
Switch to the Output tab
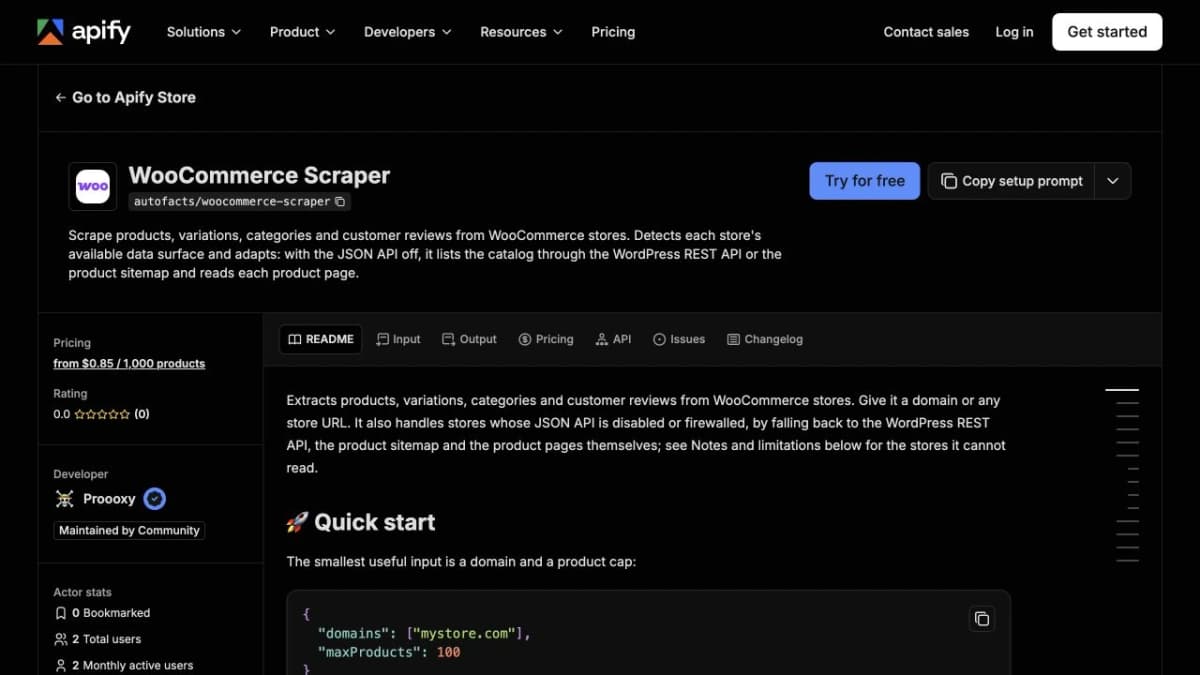pos(469,339)
